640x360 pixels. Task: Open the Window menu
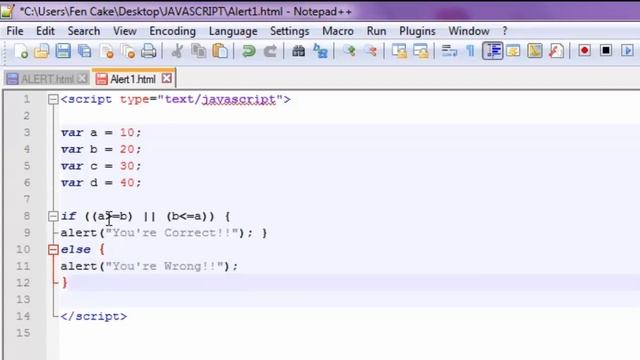coord(469,31)
